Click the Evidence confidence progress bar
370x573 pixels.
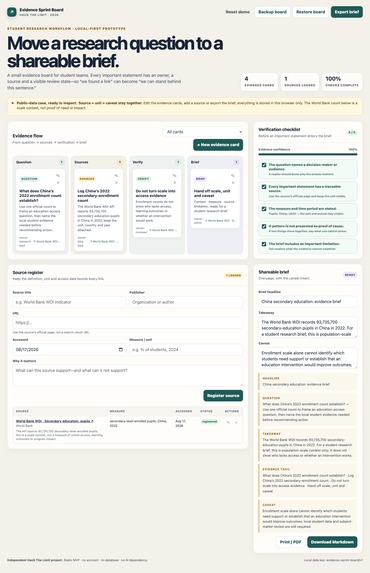pyautogui.click(x=308, y=154)
